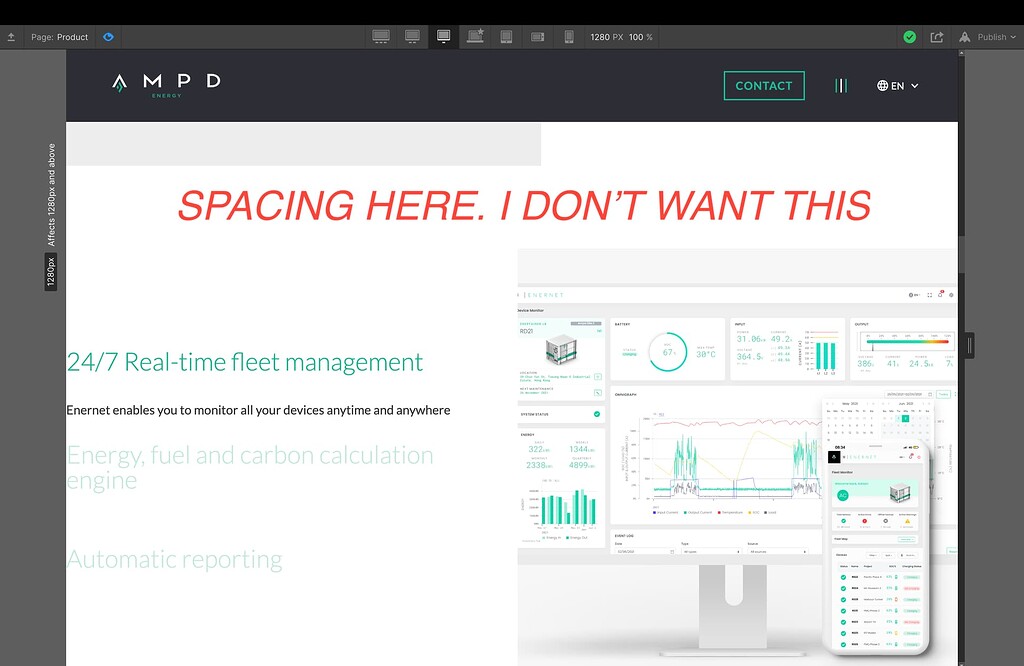Image resolution: width=1024 pixels, height=666 pixels.
Task: Select the base desktop breakpoint icon
Action: tap(443, 36)
